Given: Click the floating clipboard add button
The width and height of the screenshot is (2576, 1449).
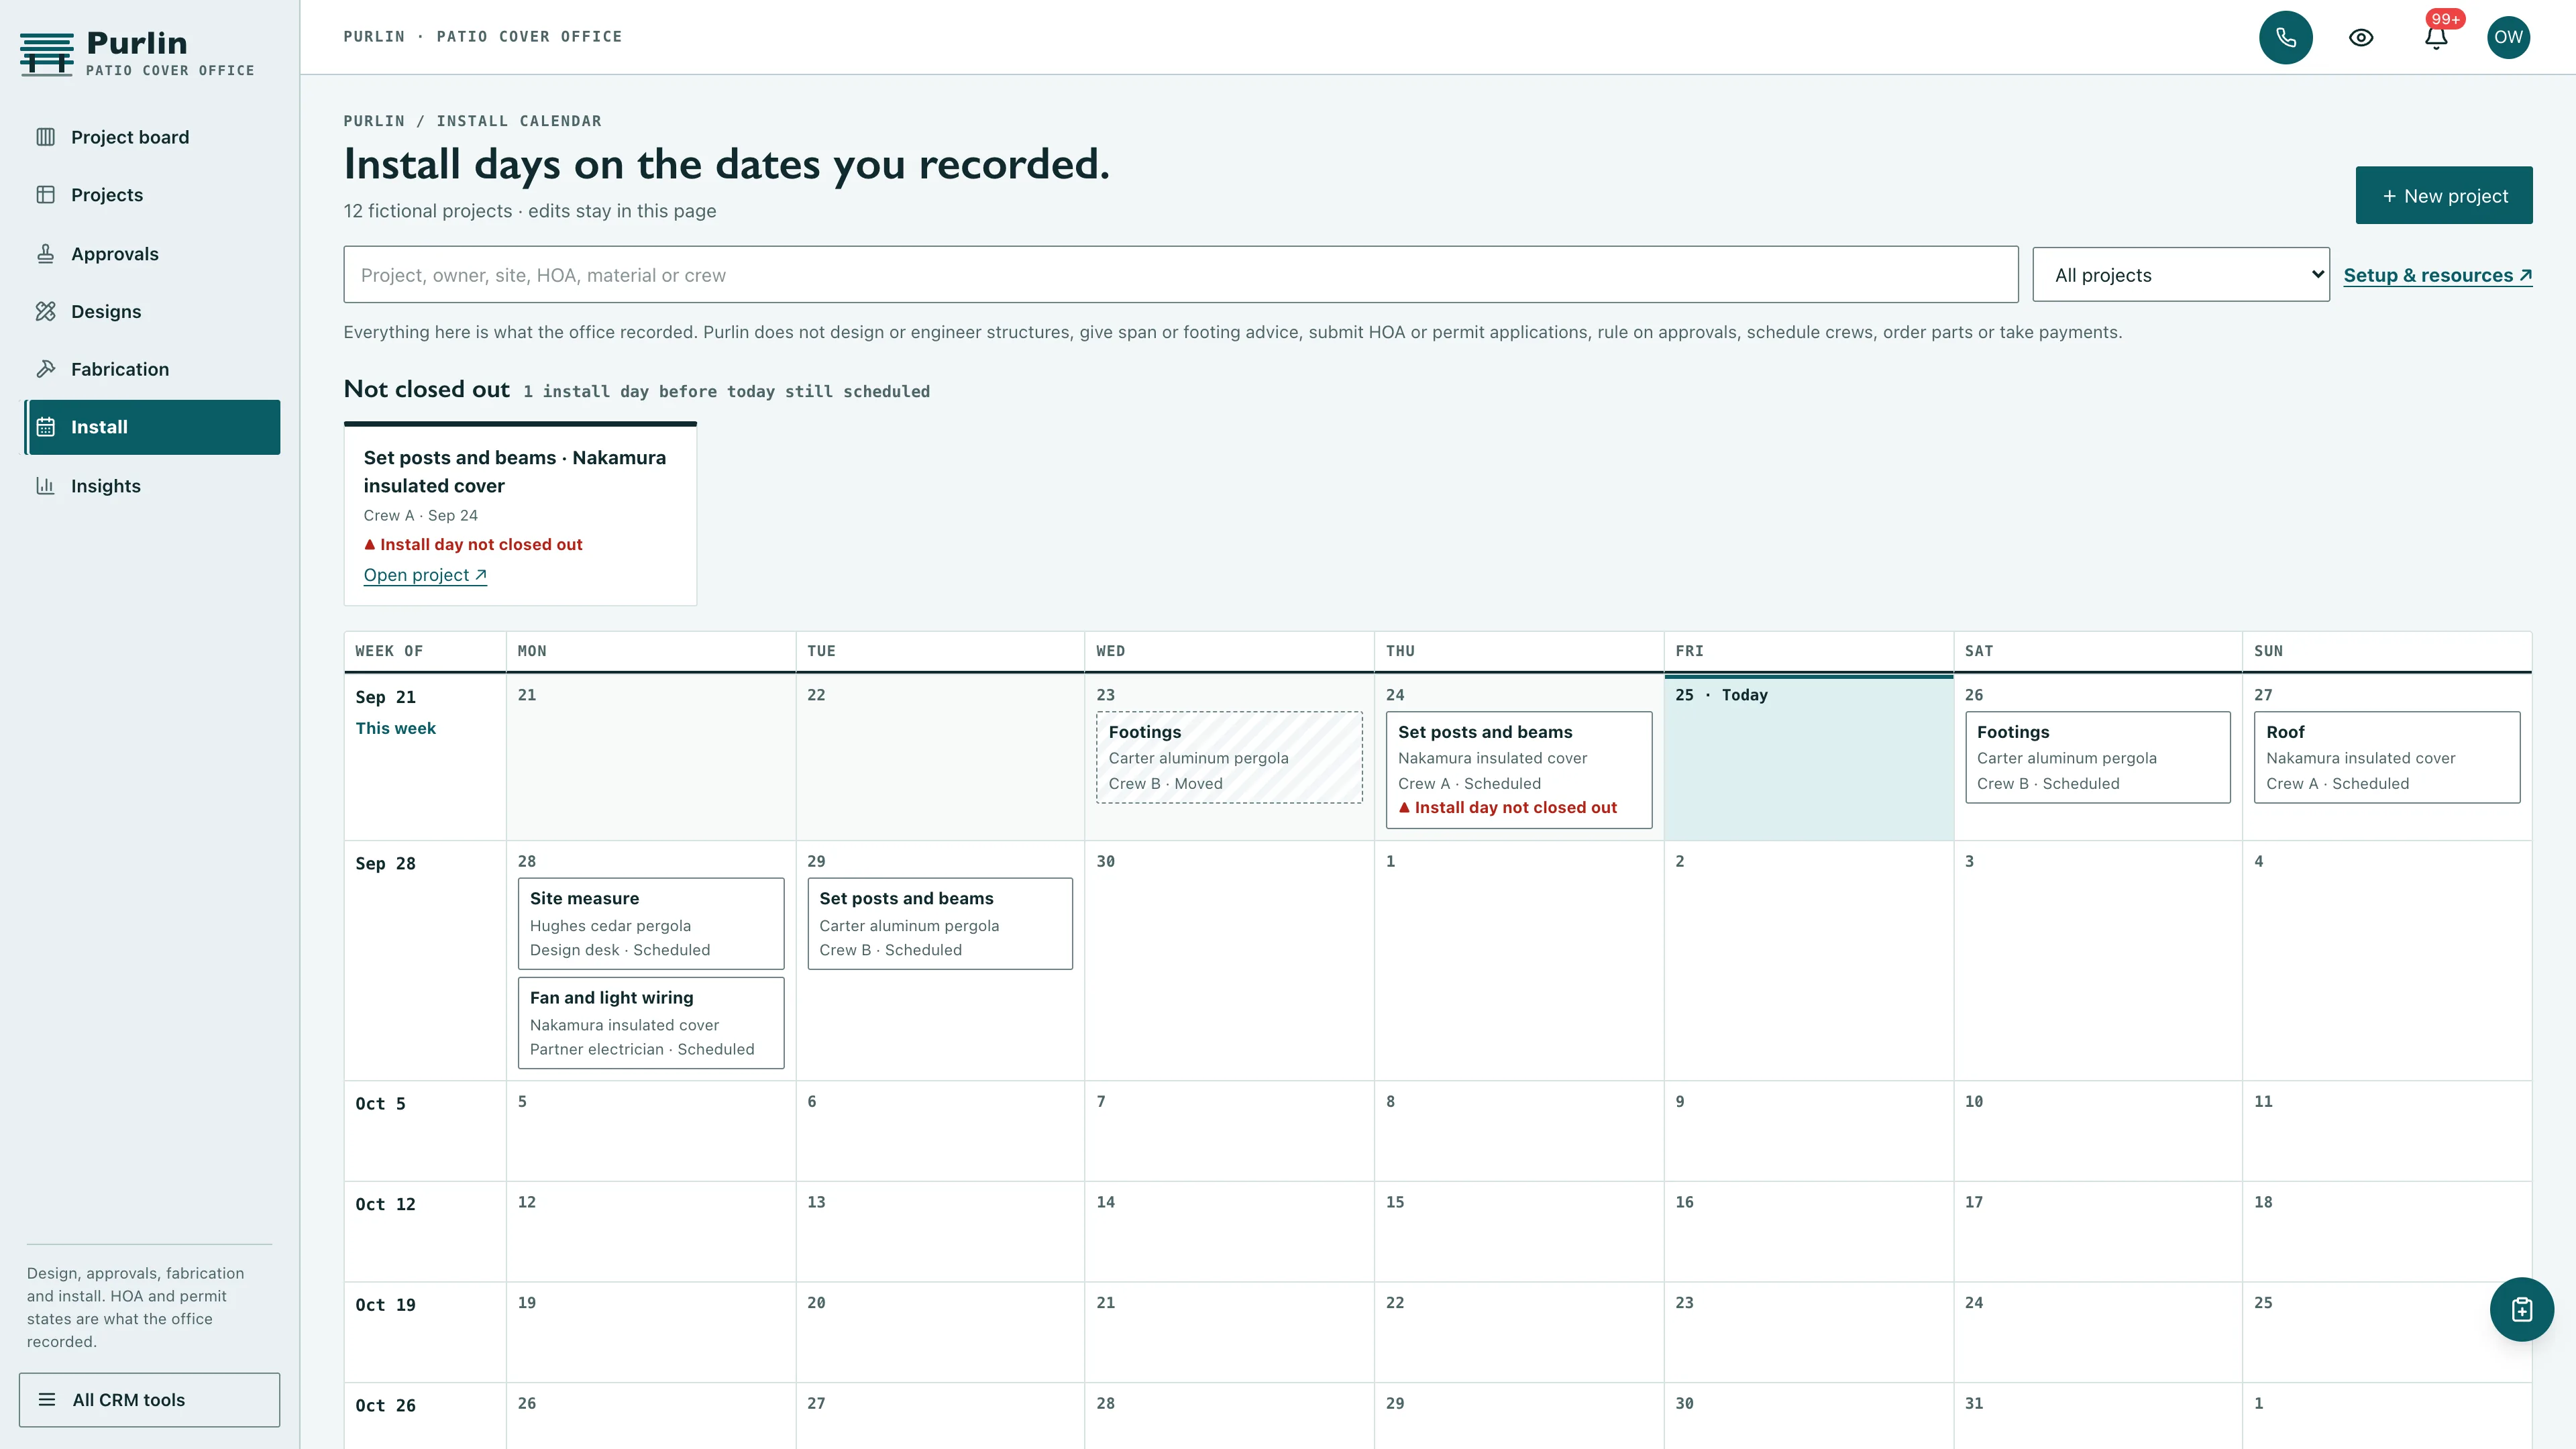Looking at the screenshot, I should [x=2521, y=1309].
